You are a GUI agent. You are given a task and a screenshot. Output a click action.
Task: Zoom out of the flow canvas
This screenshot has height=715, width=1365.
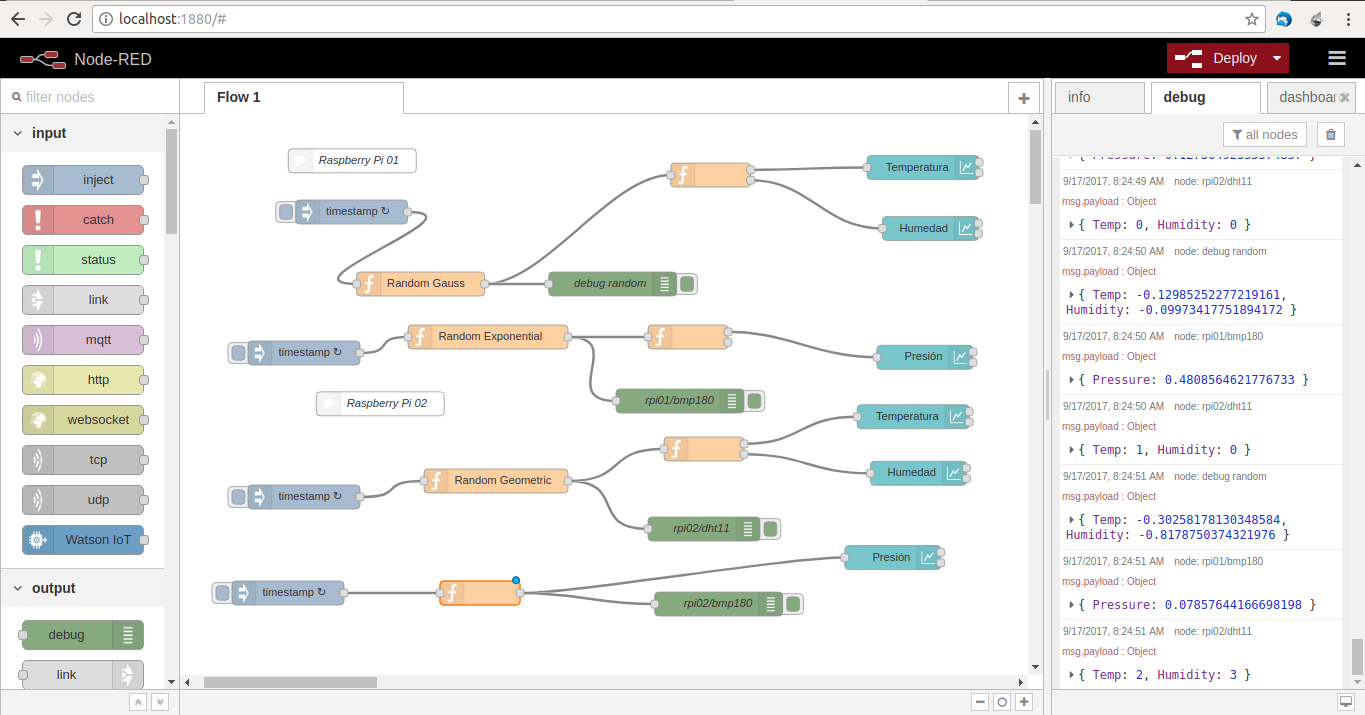click(980, 702)
